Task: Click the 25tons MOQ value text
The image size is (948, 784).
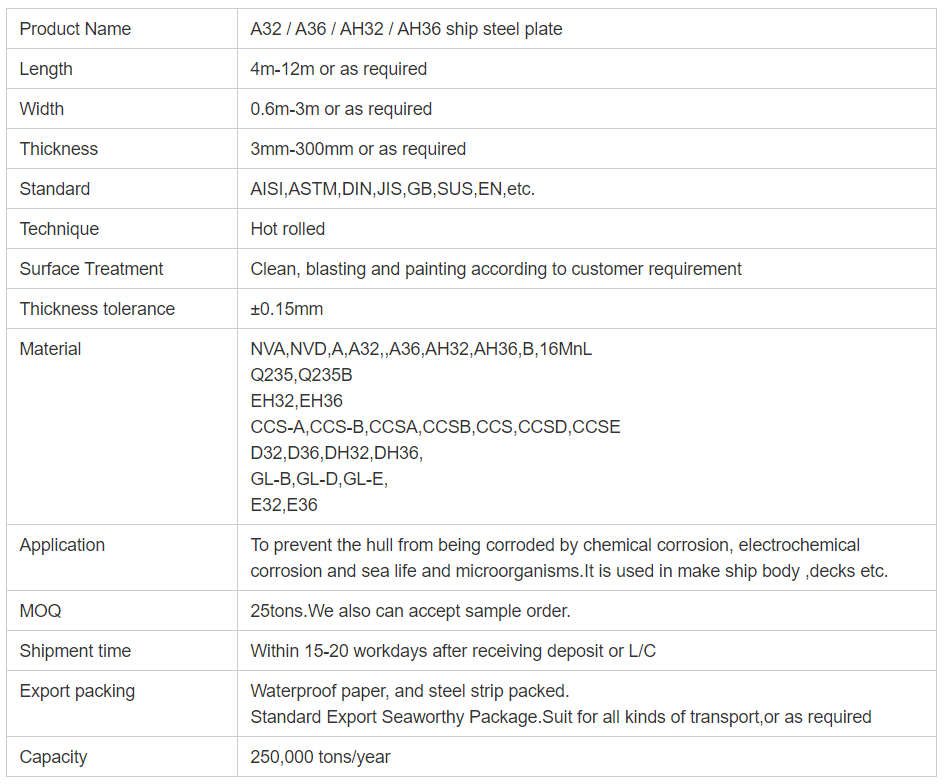Action: point(410,611)
